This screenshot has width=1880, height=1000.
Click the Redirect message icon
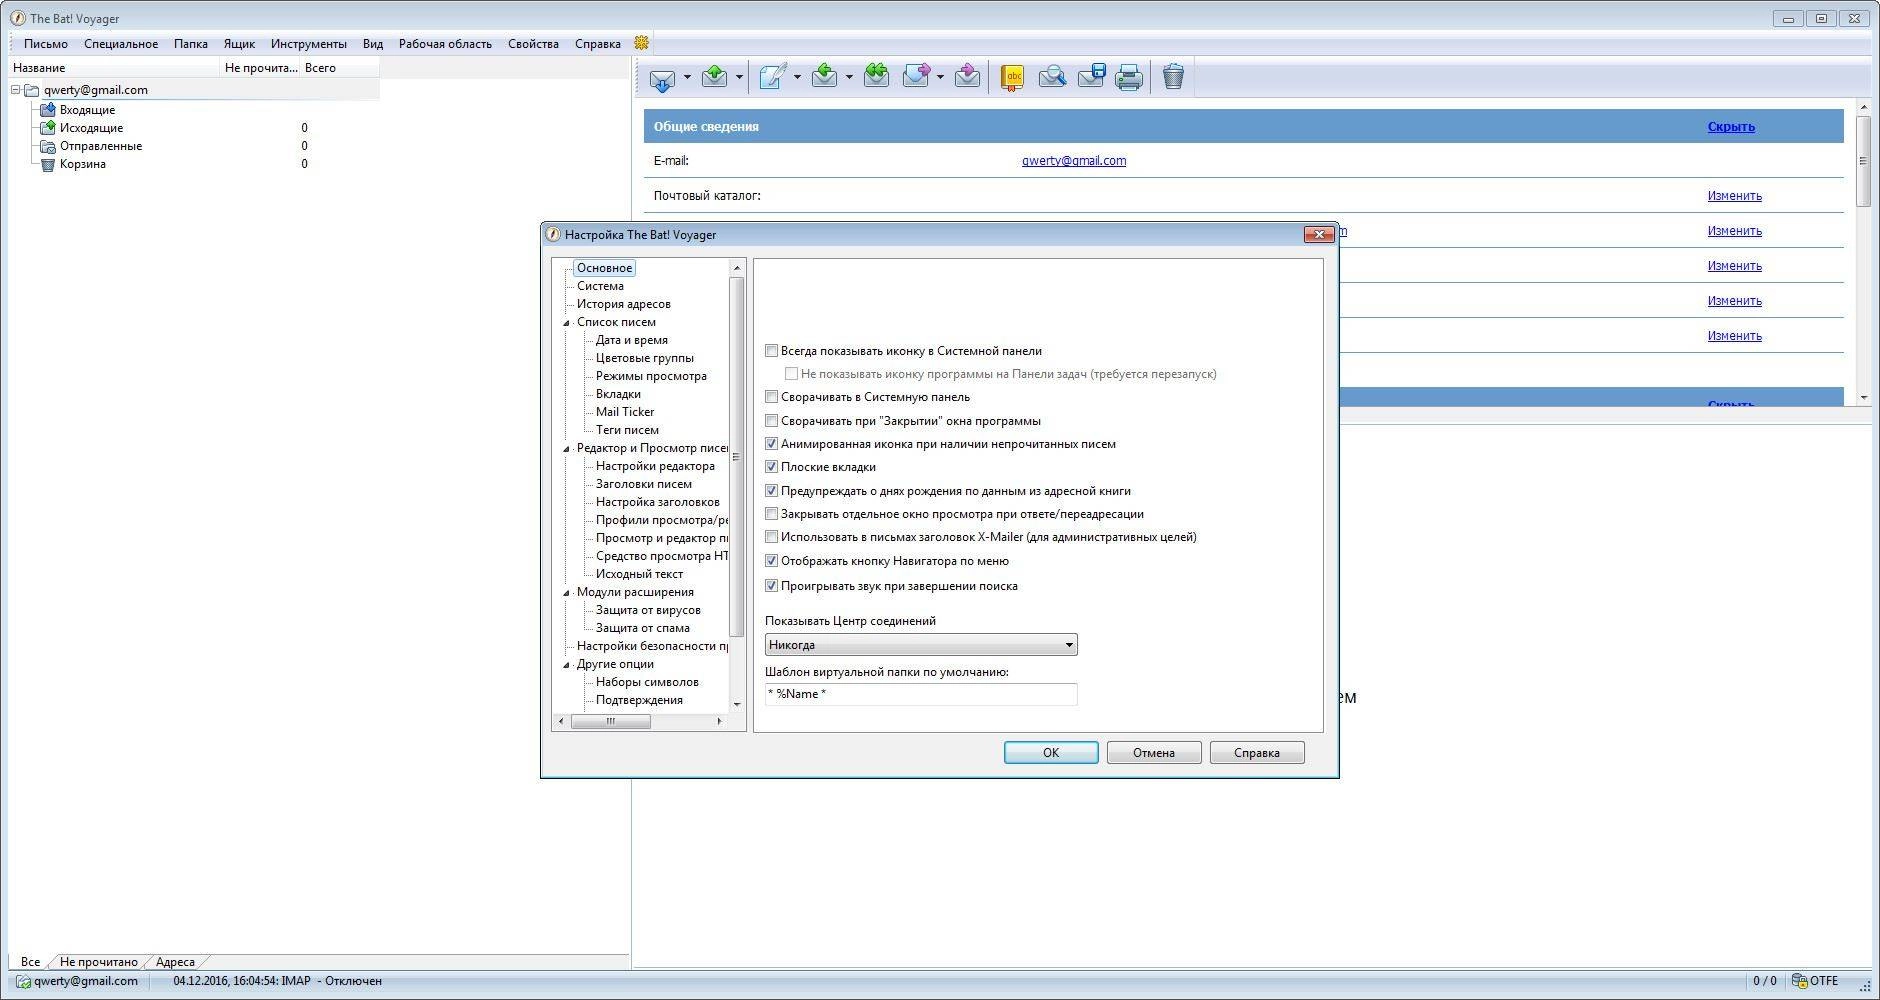[x=967, y=77]
